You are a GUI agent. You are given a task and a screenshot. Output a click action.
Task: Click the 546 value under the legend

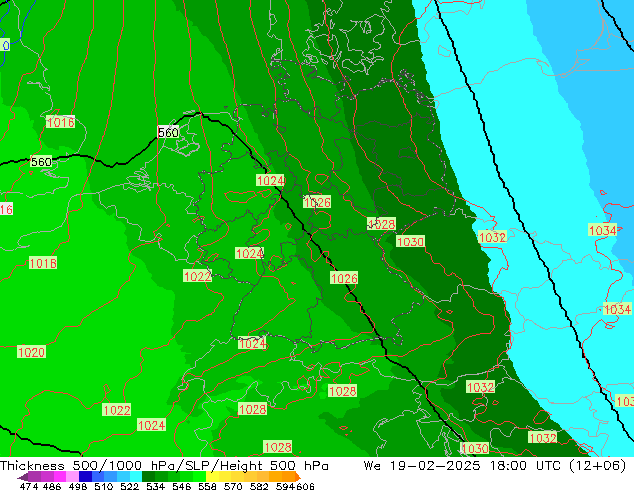pyautogui.click(x=181, y=486)
